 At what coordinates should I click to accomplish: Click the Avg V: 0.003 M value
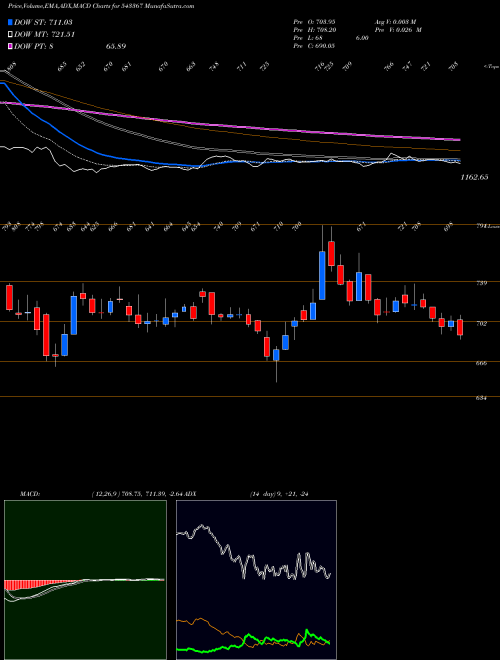click(395, 22)
